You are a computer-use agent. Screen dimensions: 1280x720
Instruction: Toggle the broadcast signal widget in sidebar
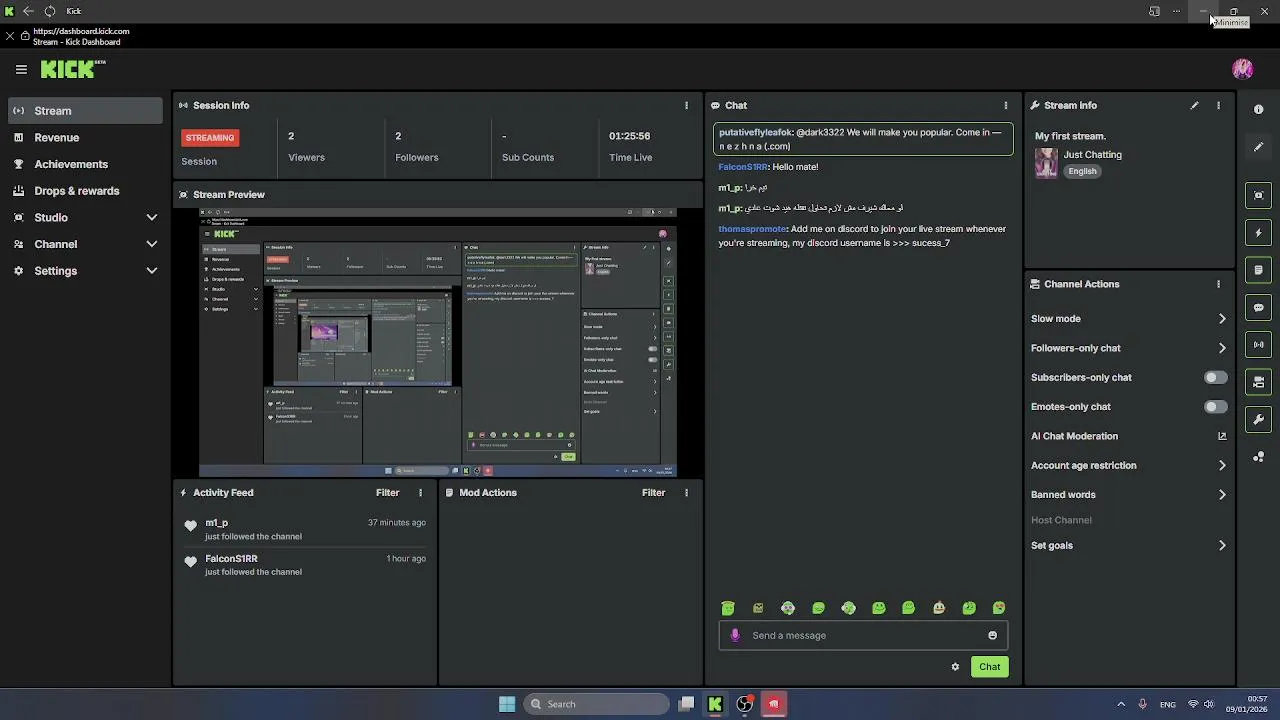1258,345
